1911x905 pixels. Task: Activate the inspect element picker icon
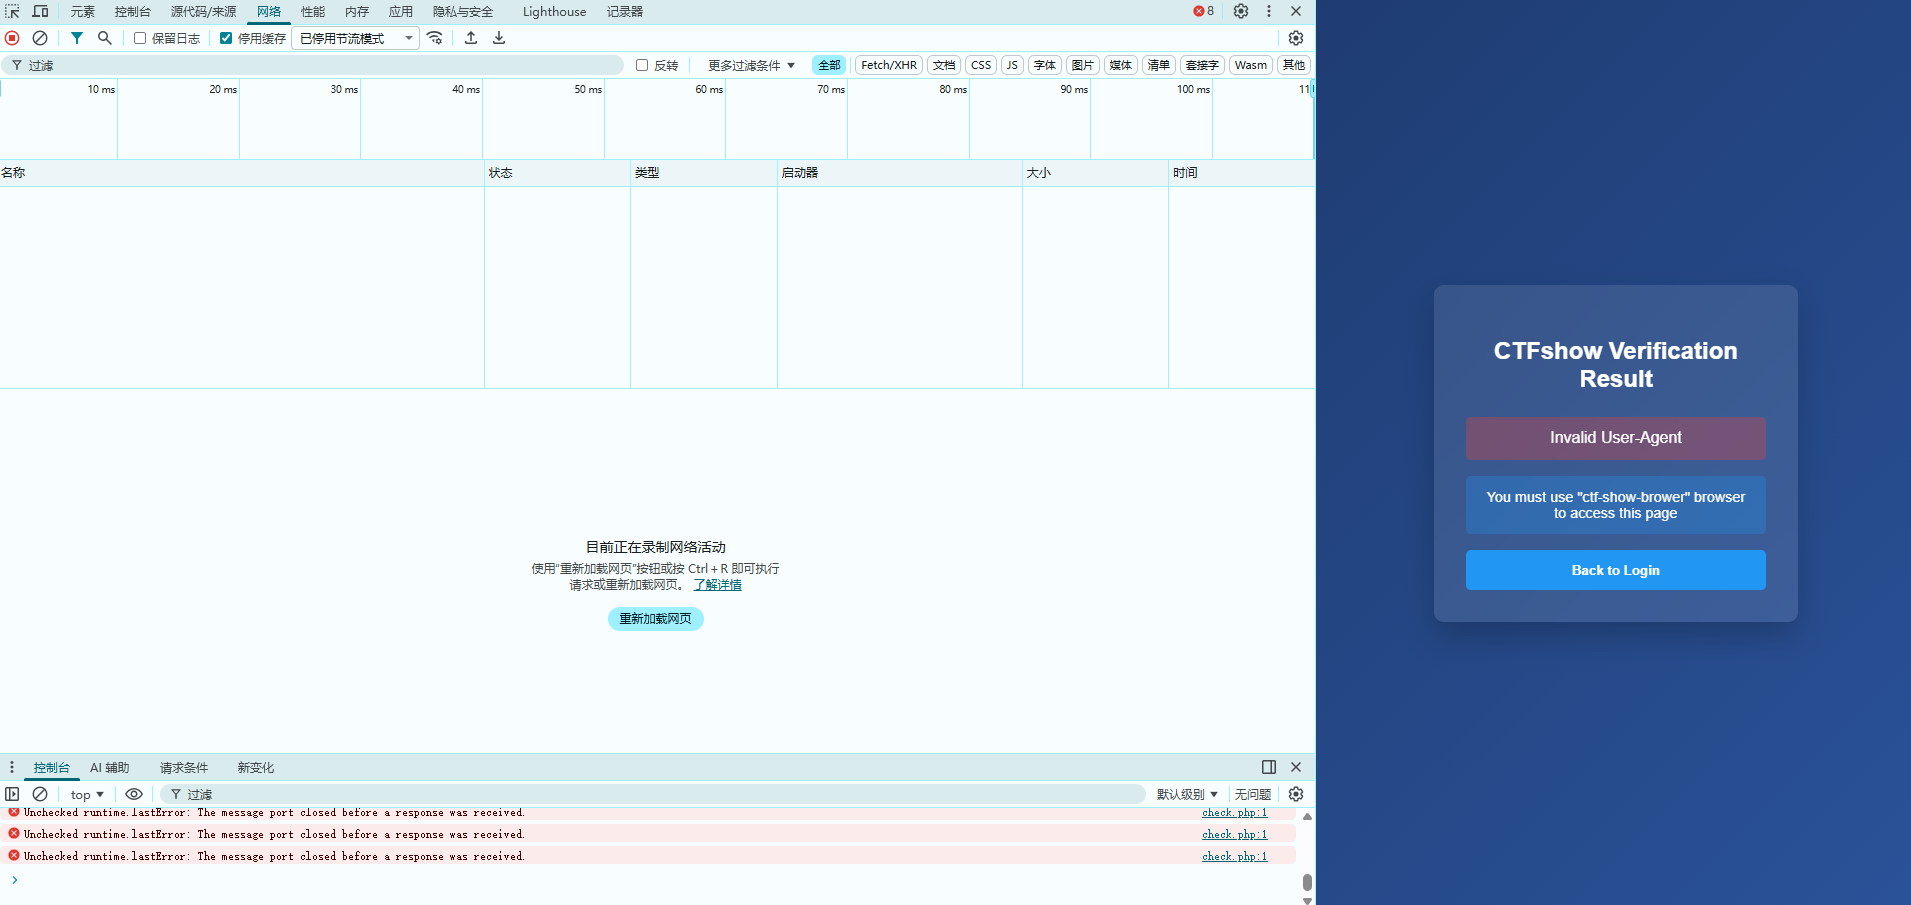click(13, 11)
